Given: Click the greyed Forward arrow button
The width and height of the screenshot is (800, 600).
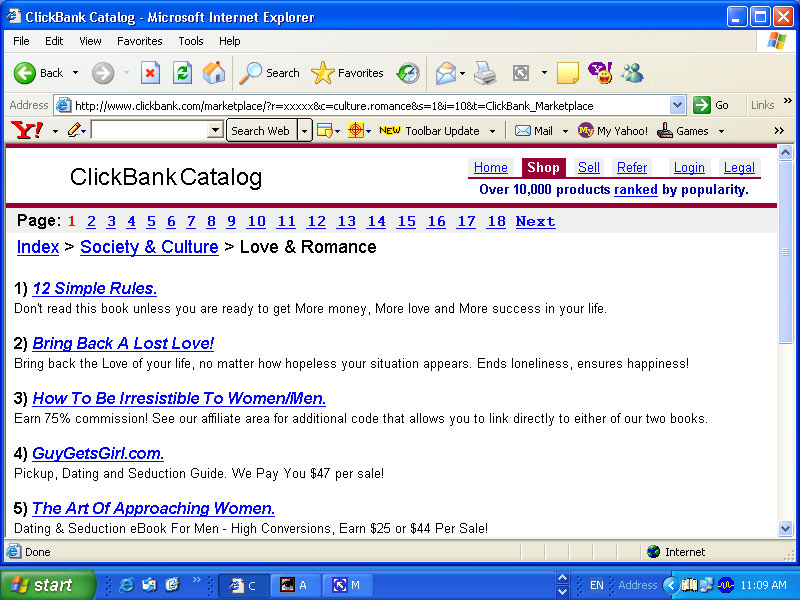Looking at the screenshot, I should pos(103,73).
